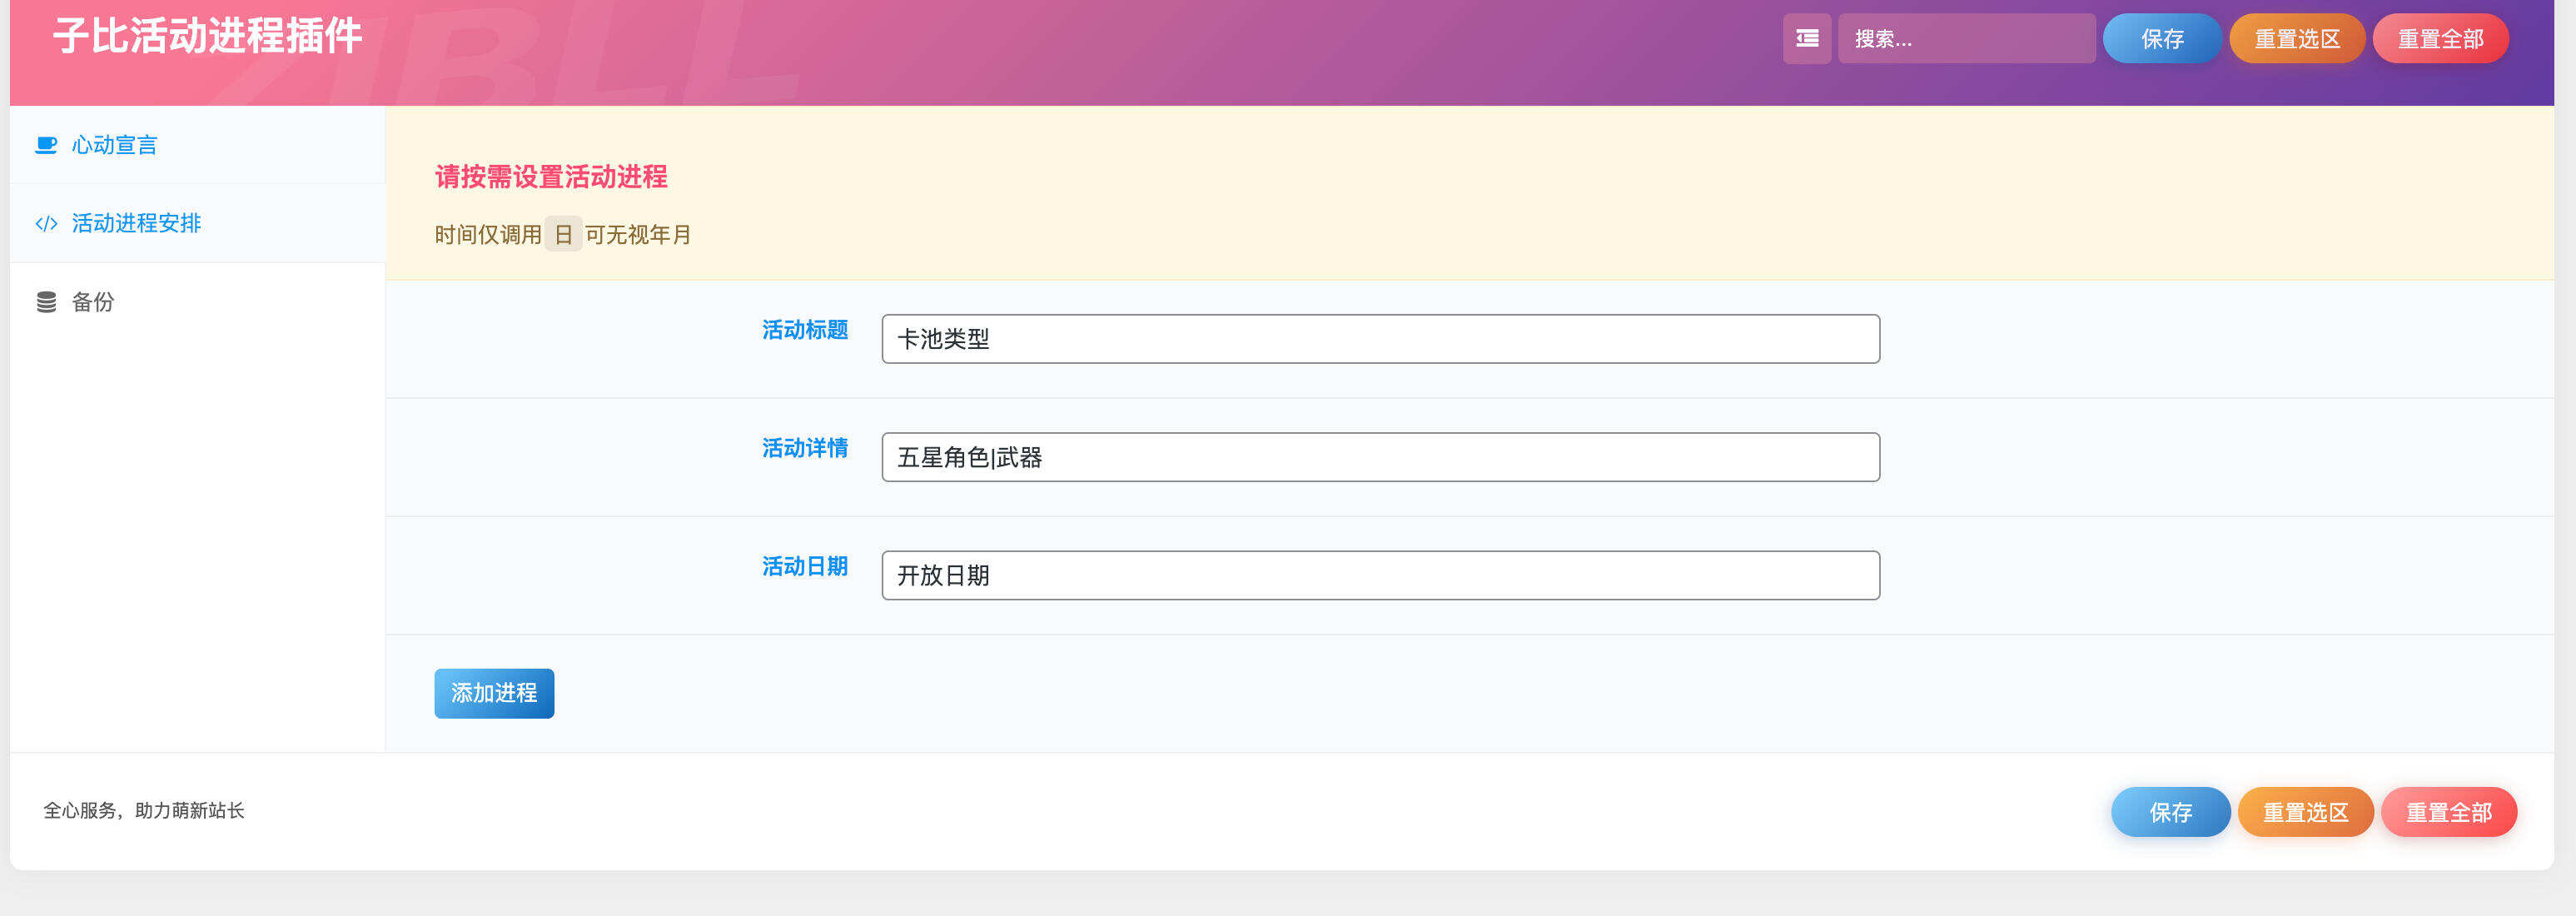This screenshot has height=916, width=2576.
Task: Click the 活动日期 field showing 开放日期
Action: (1380, 575)
